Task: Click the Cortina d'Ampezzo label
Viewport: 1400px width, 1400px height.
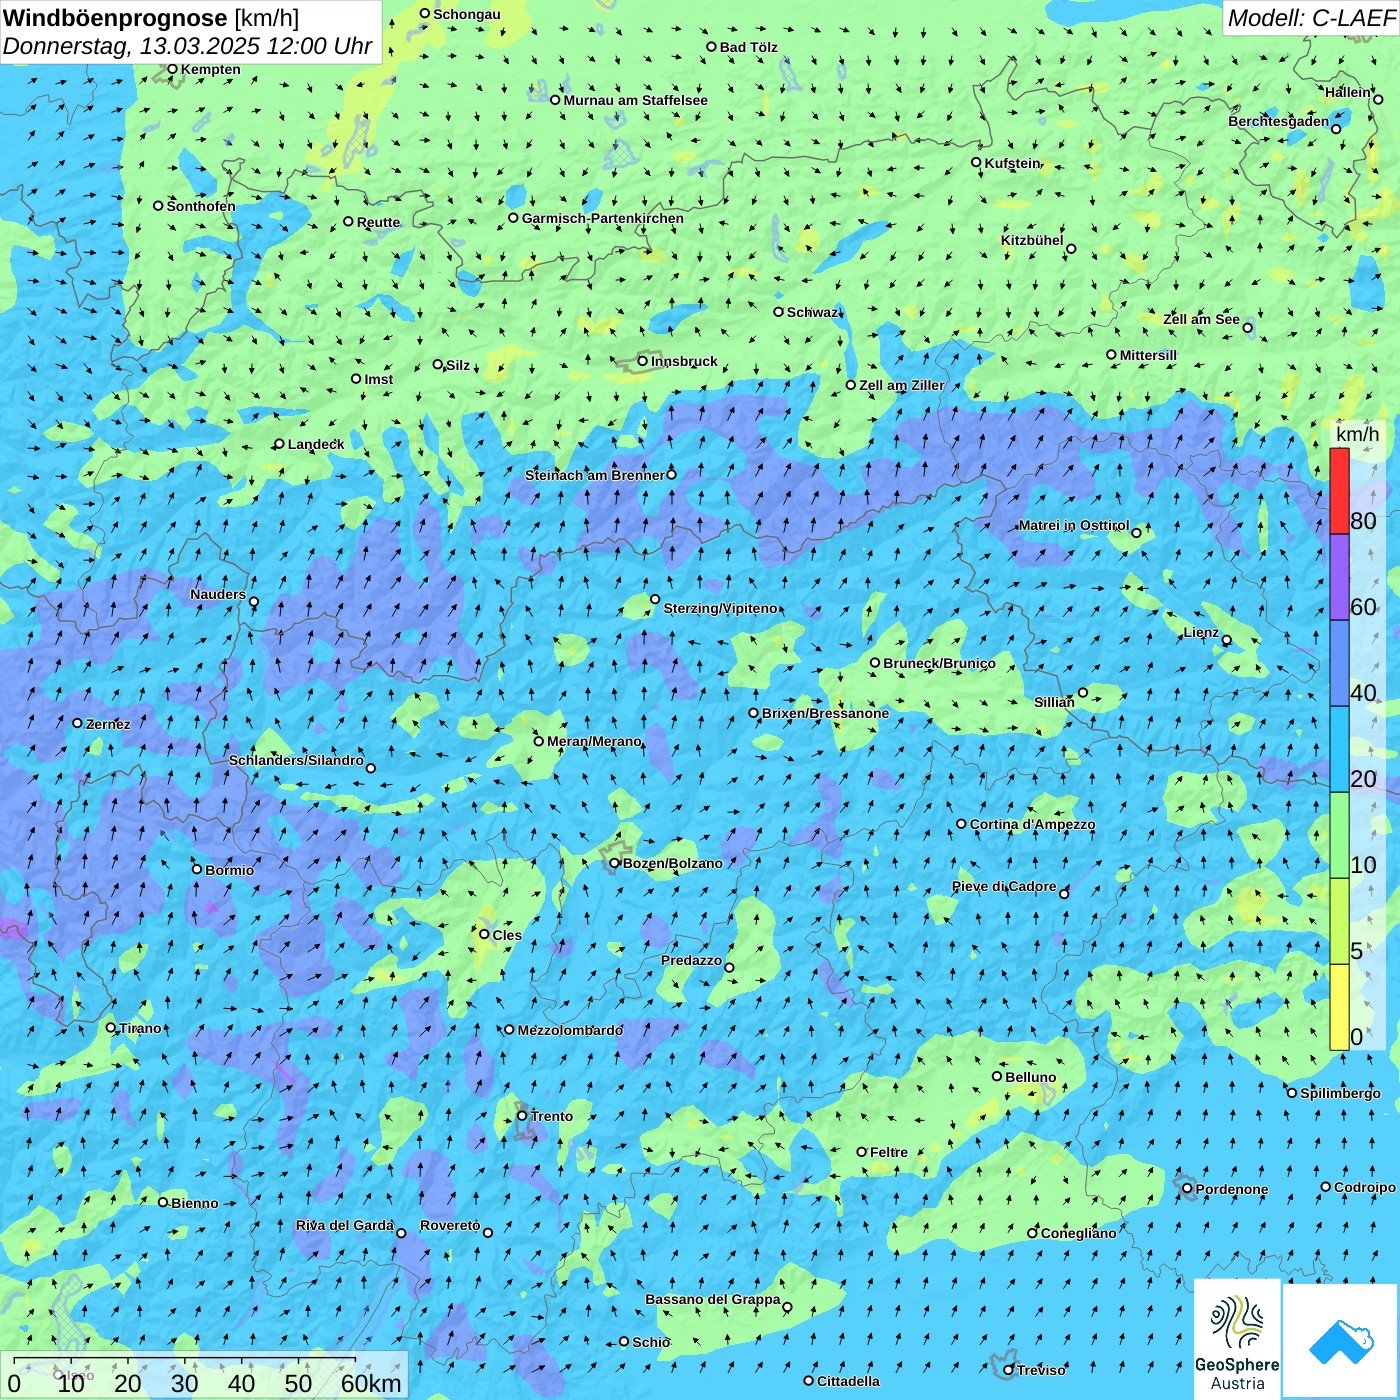Action: (x=1032, y=824)
